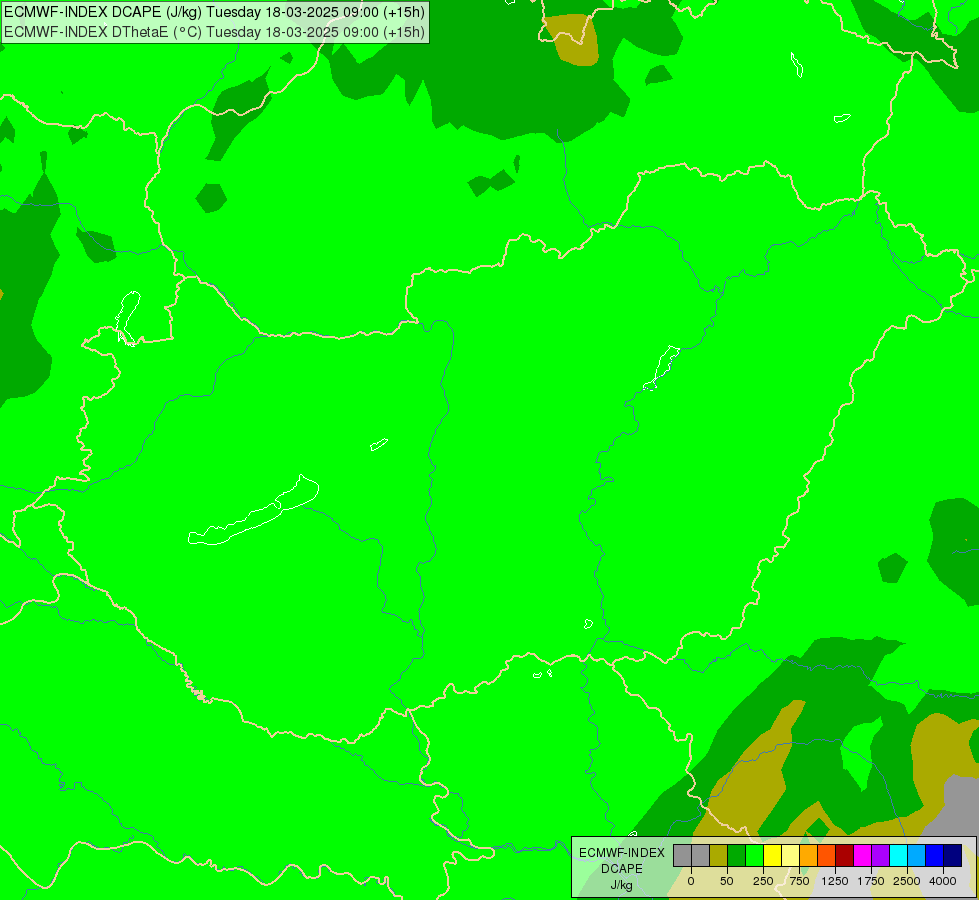Click the magenta legend swatch
979x900 pixels.
[x=863, y=856]
